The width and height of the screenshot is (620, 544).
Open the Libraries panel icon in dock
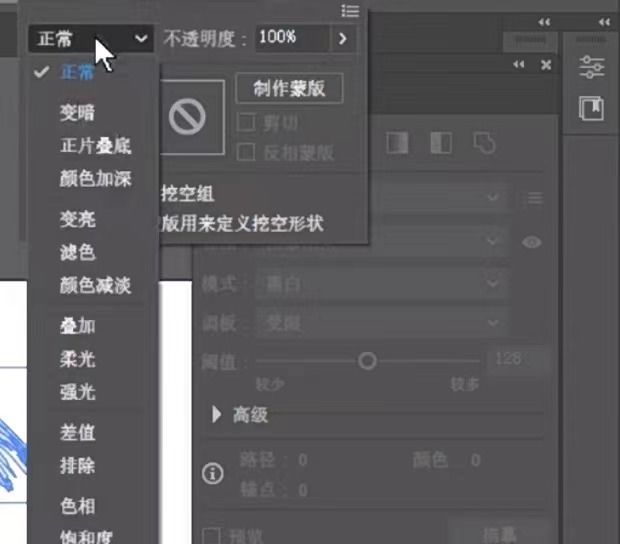point(592,108)
